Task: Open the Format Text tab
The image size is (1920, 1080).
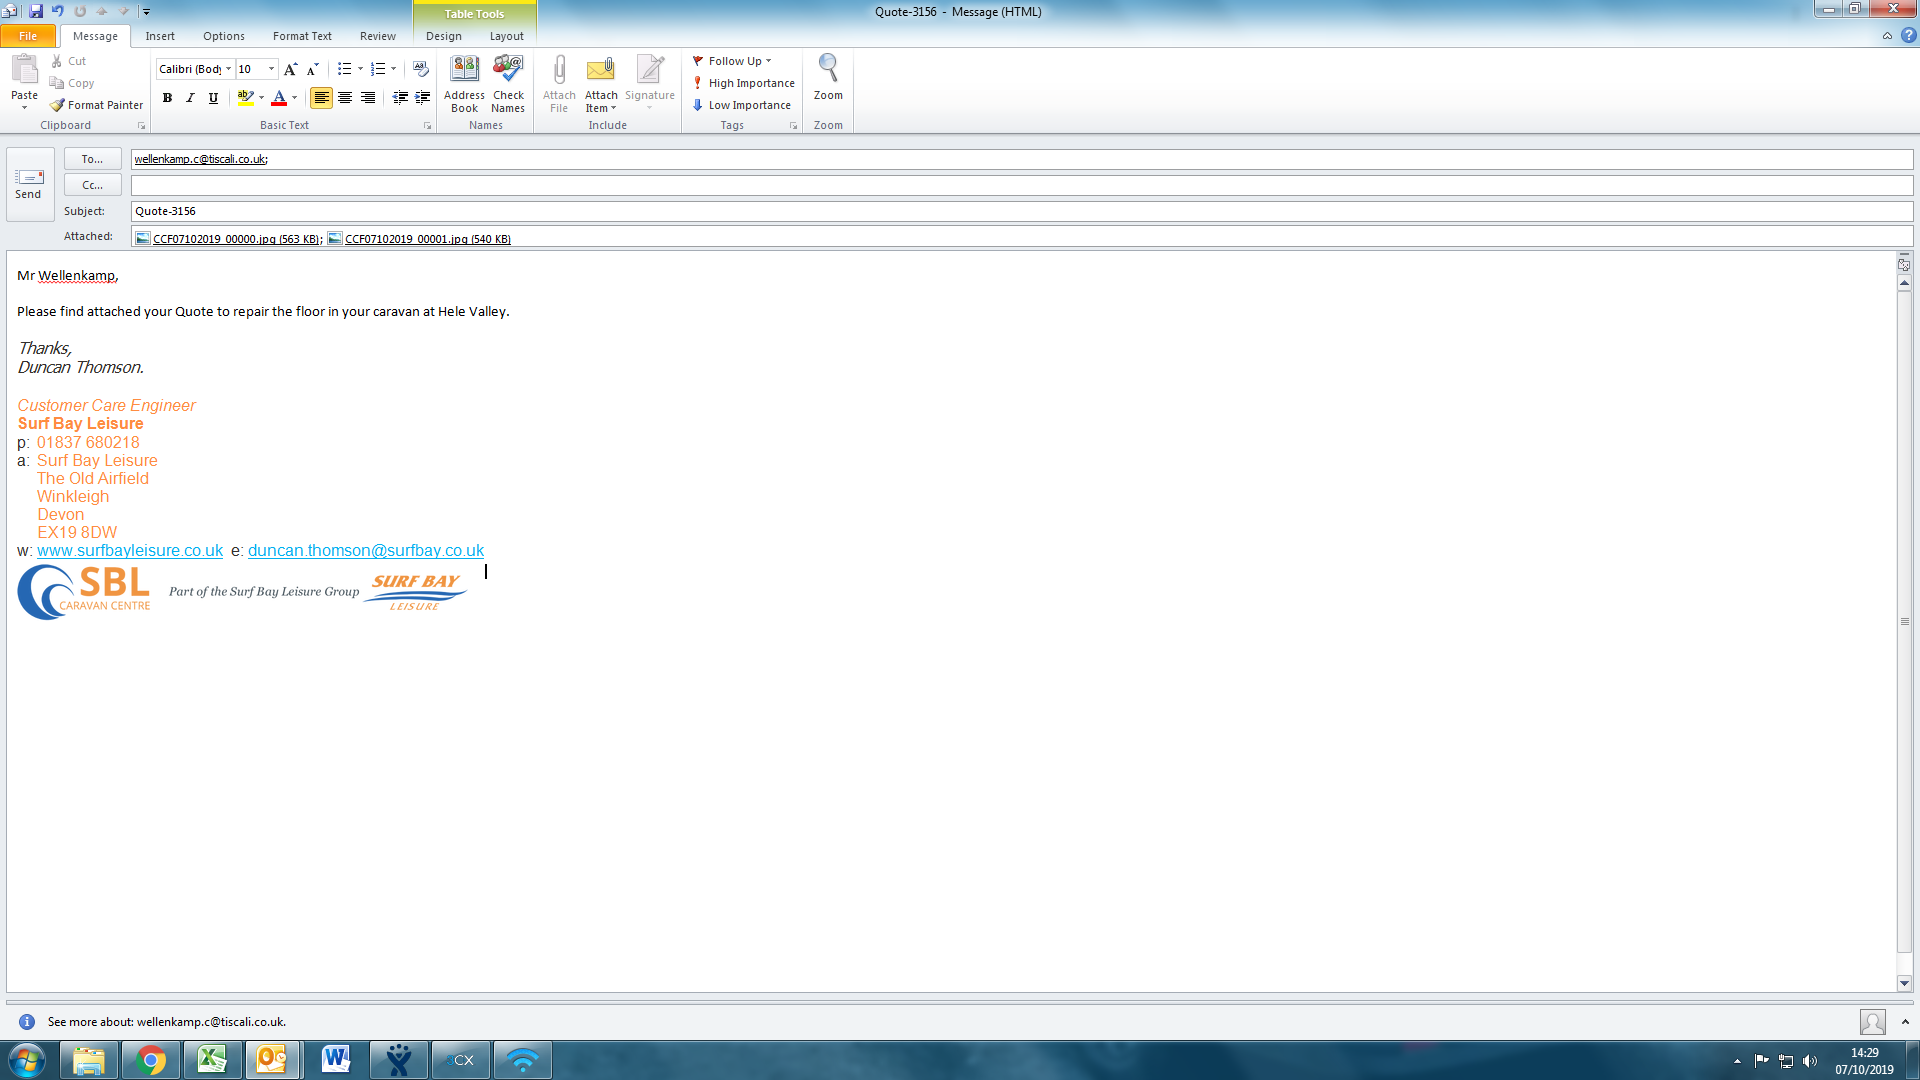Action: coord(302,36)
